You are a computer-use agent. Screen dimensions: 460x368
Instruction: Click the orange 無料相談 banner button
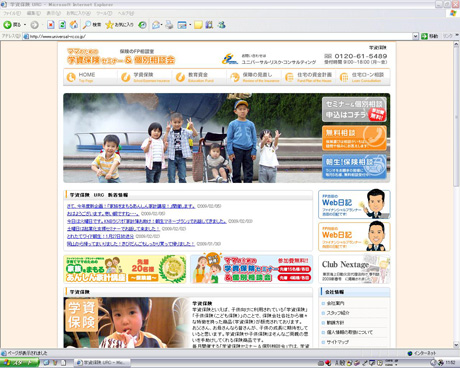tap(354, 138)
